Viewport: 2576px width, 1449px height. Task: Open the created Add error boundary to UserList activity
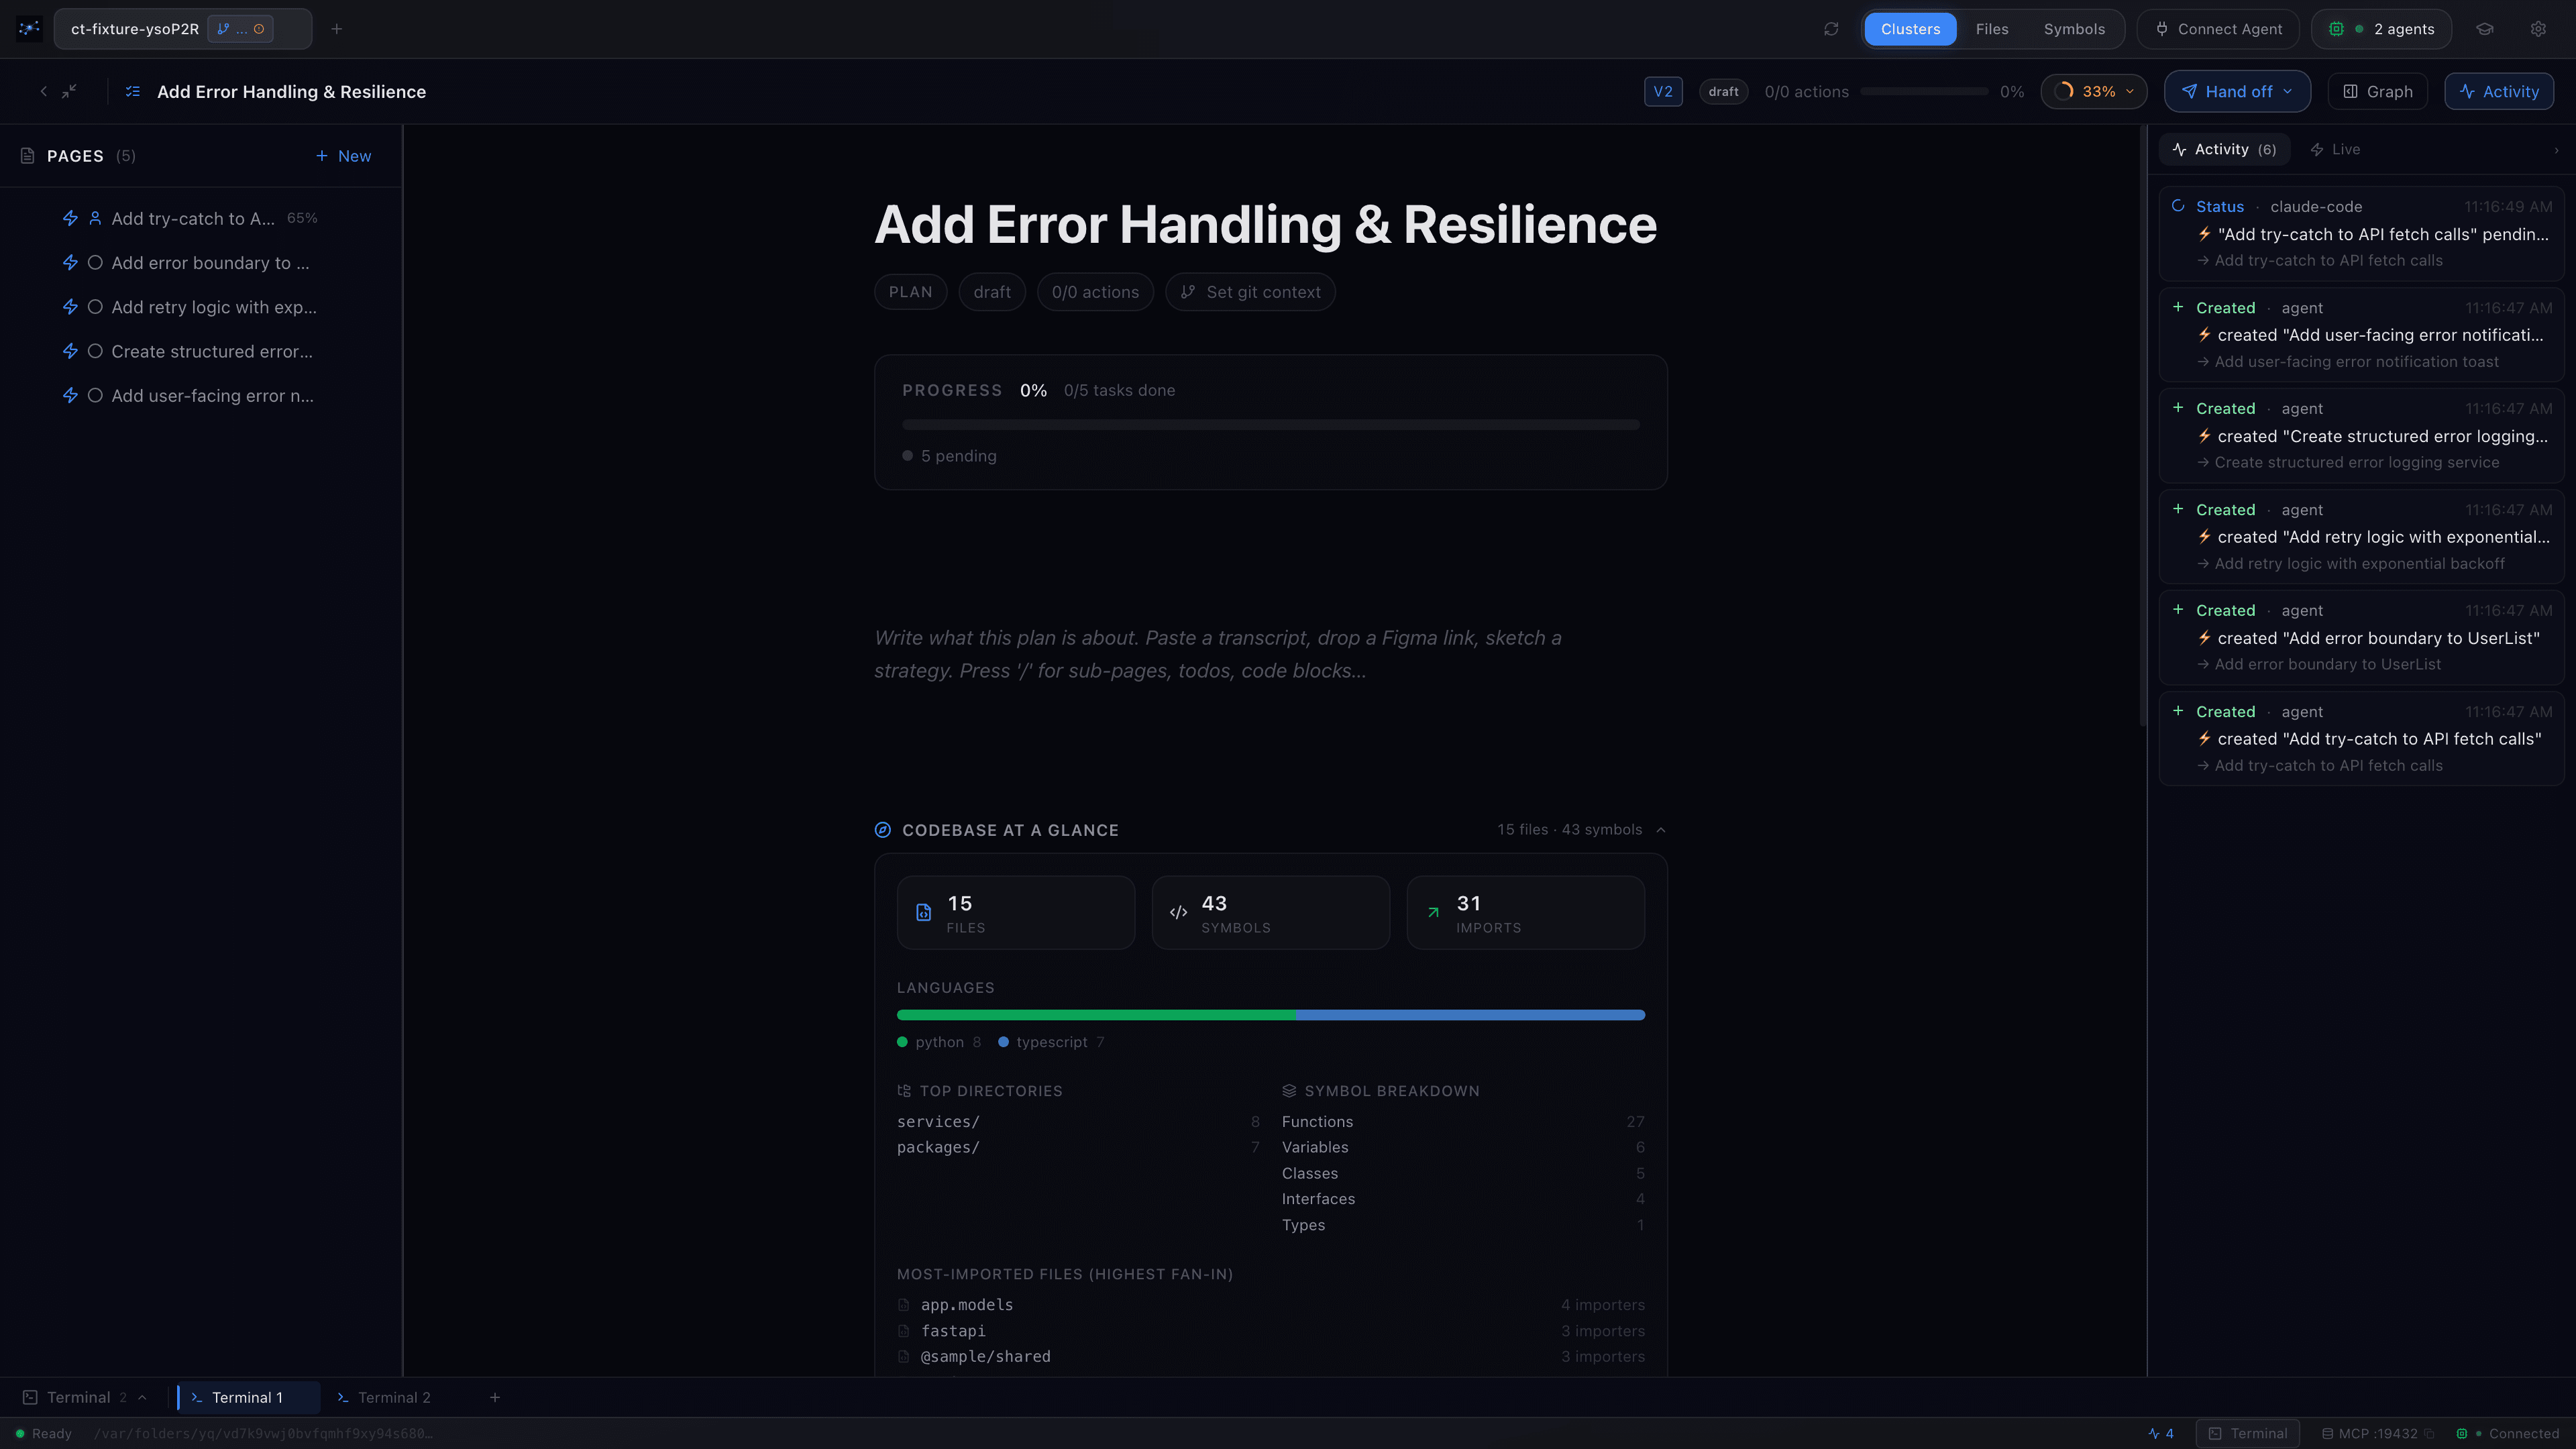click(x=2361, y=638)
